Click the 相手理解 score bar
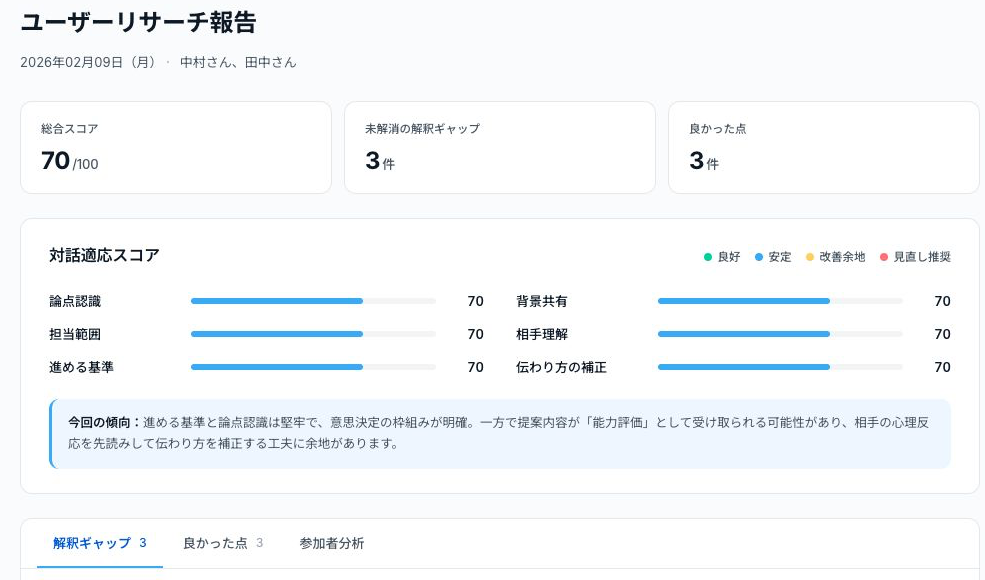The height and width of the screenshot is (580, 985). tap(780, 334)
